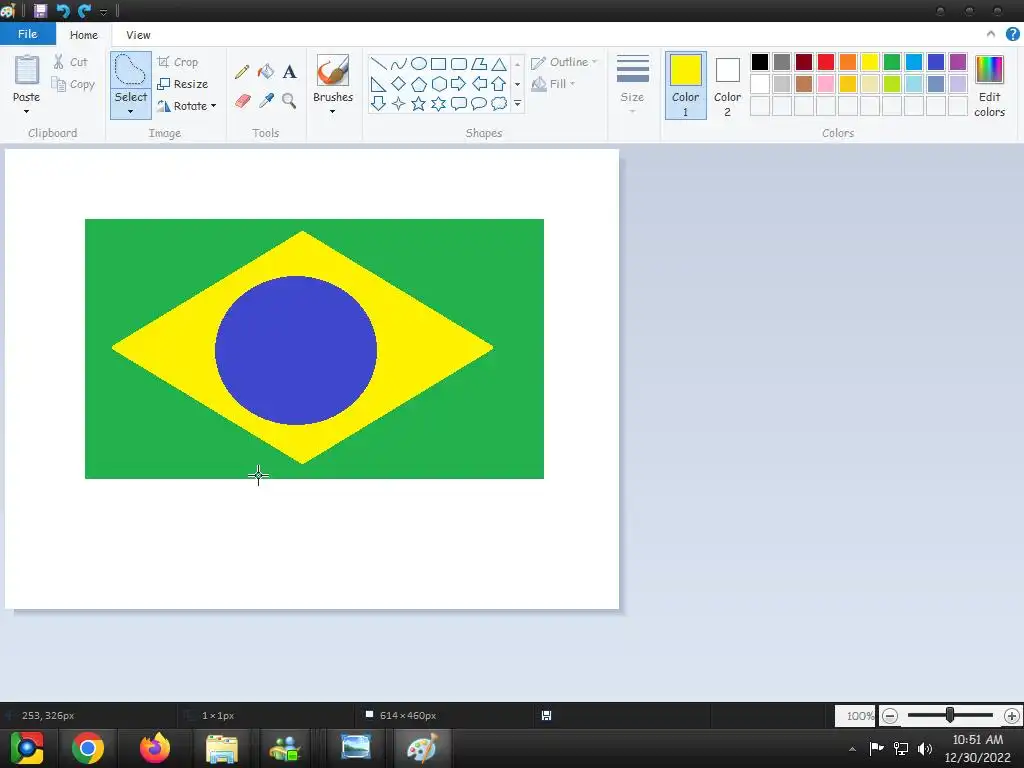The height and width of the screenshot is (768, 1024).
Task: Choose the Four-point star shape
Action: 398,104
